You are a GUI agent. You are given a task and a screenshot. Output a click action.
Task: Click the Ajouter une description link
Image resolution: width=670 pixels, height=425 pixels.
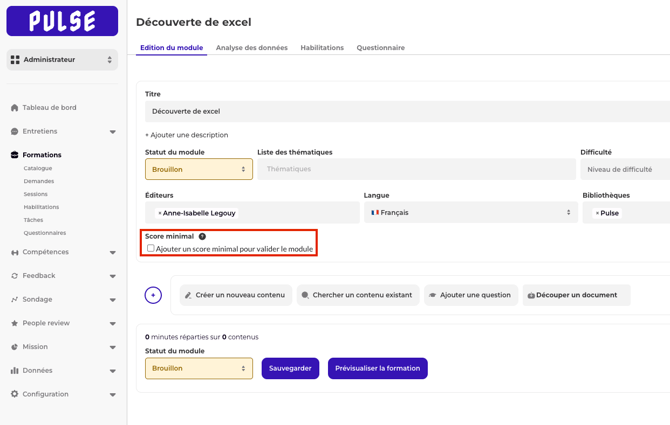[x=187, y=135]
